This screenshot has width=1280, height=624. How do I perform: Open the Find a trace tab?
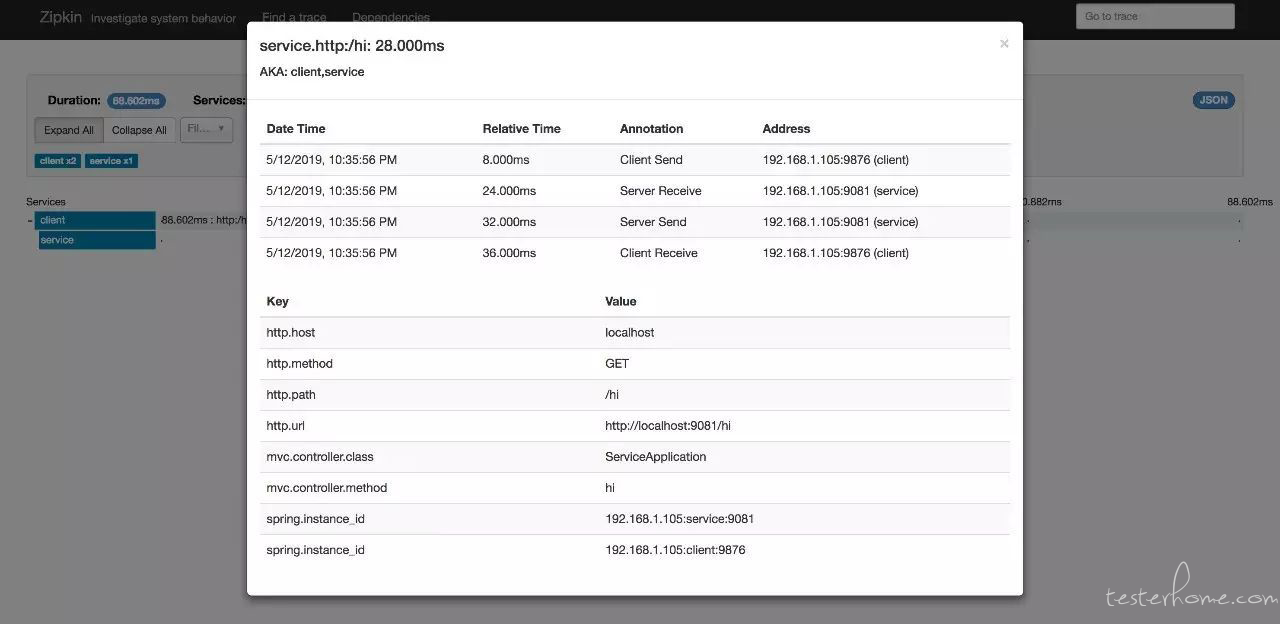(294, 17)
